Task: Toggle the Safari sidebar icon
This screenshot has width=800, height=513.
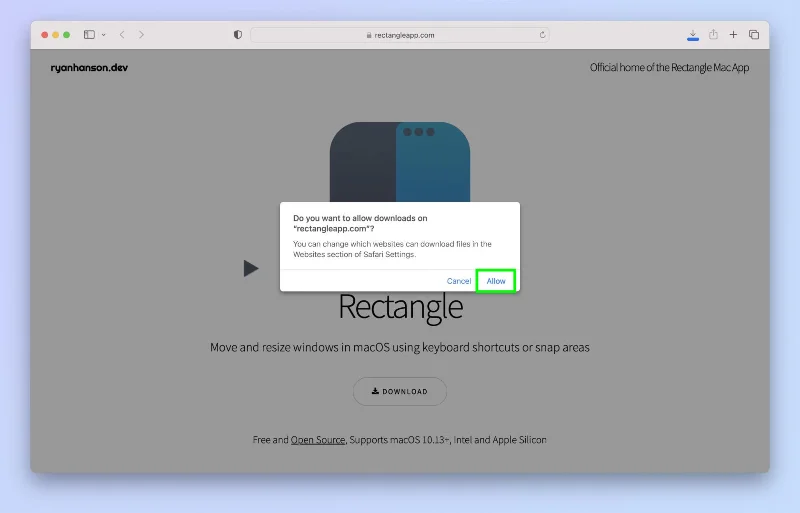Action: click(89, 35)
